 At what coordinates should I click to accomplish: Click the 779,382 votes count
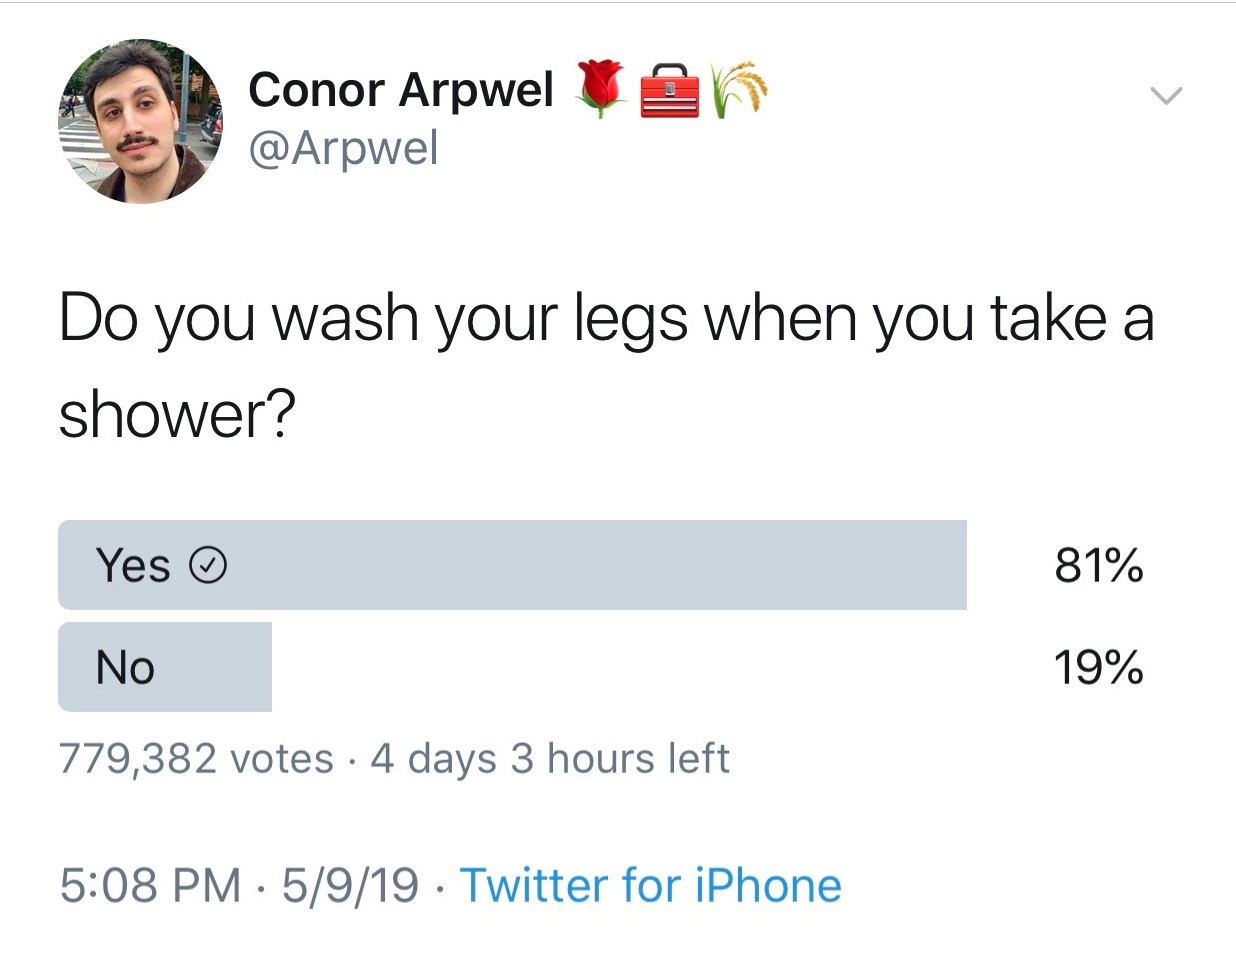pos(196,759)
